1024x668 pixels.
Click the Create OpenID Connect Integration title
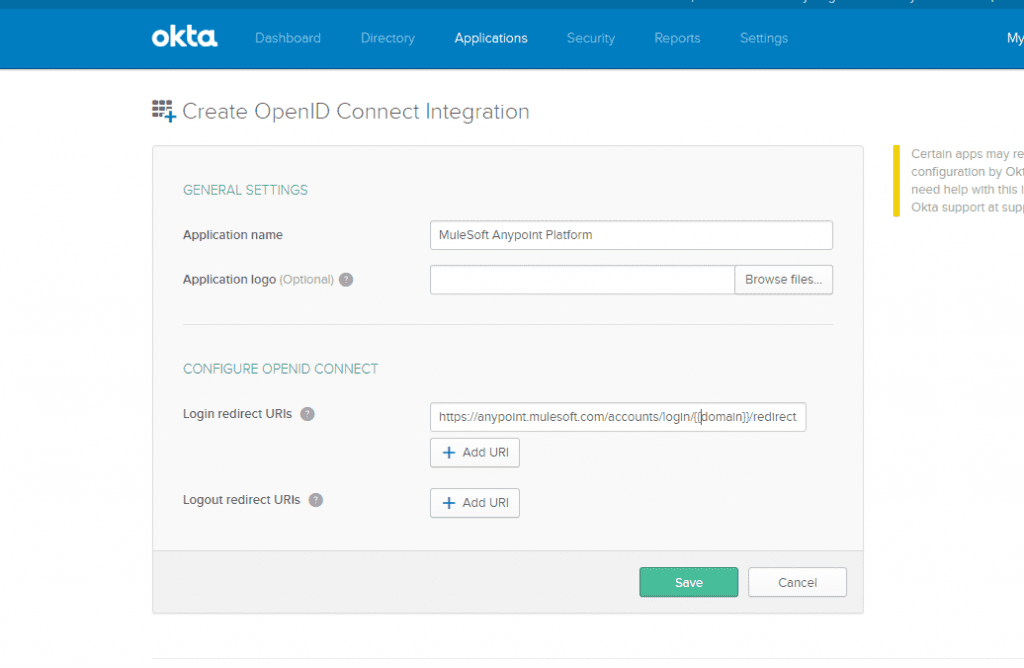click(x=356, y=112)
